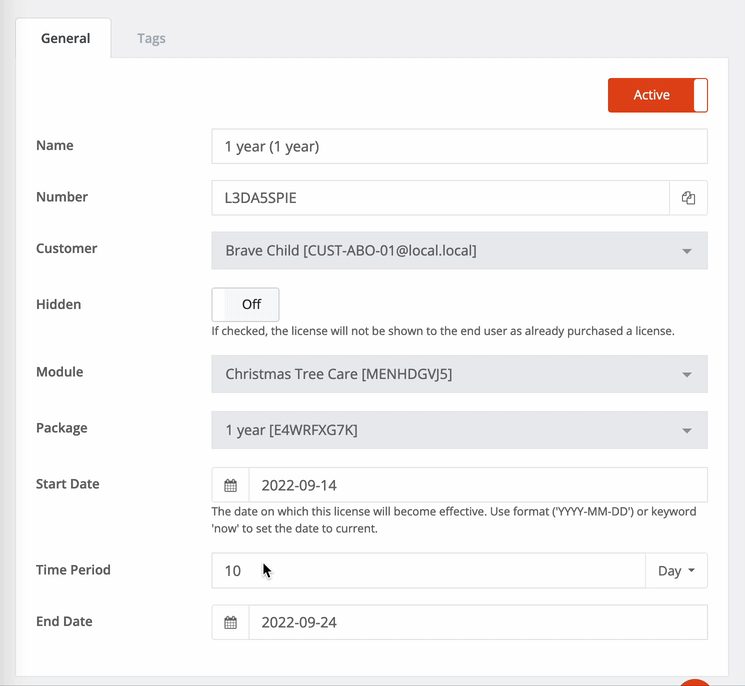This screenshot has height=686, width=745.
Task: Click into the Name input field
Action: click(459, 146)
